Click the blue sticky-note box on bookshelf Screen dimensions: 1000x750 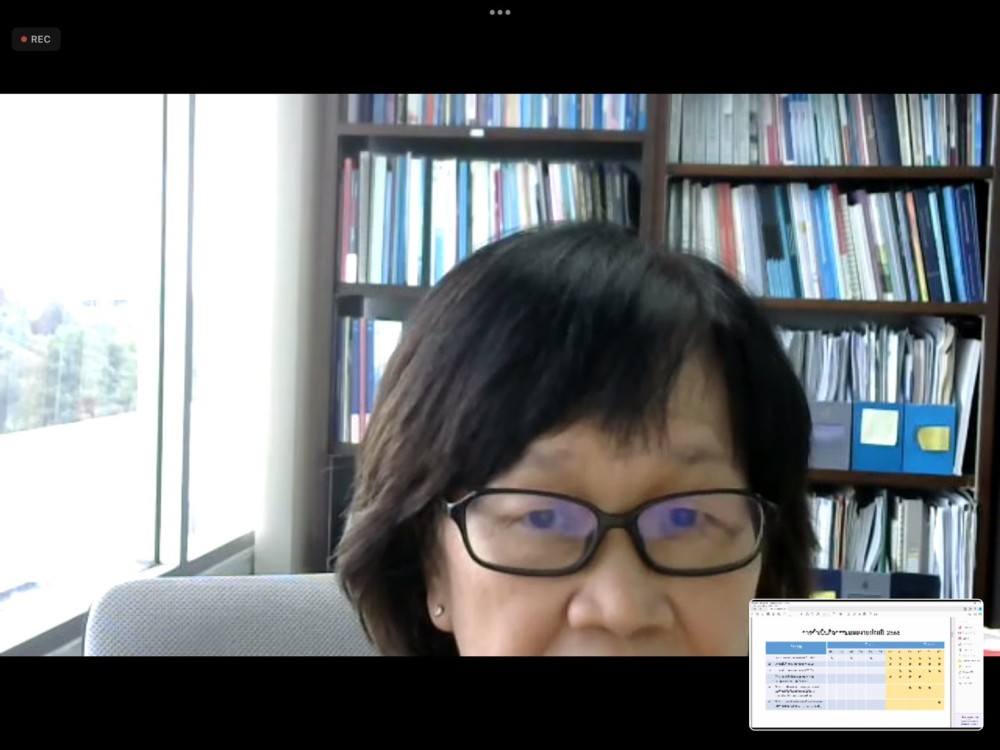click(877, 436)
